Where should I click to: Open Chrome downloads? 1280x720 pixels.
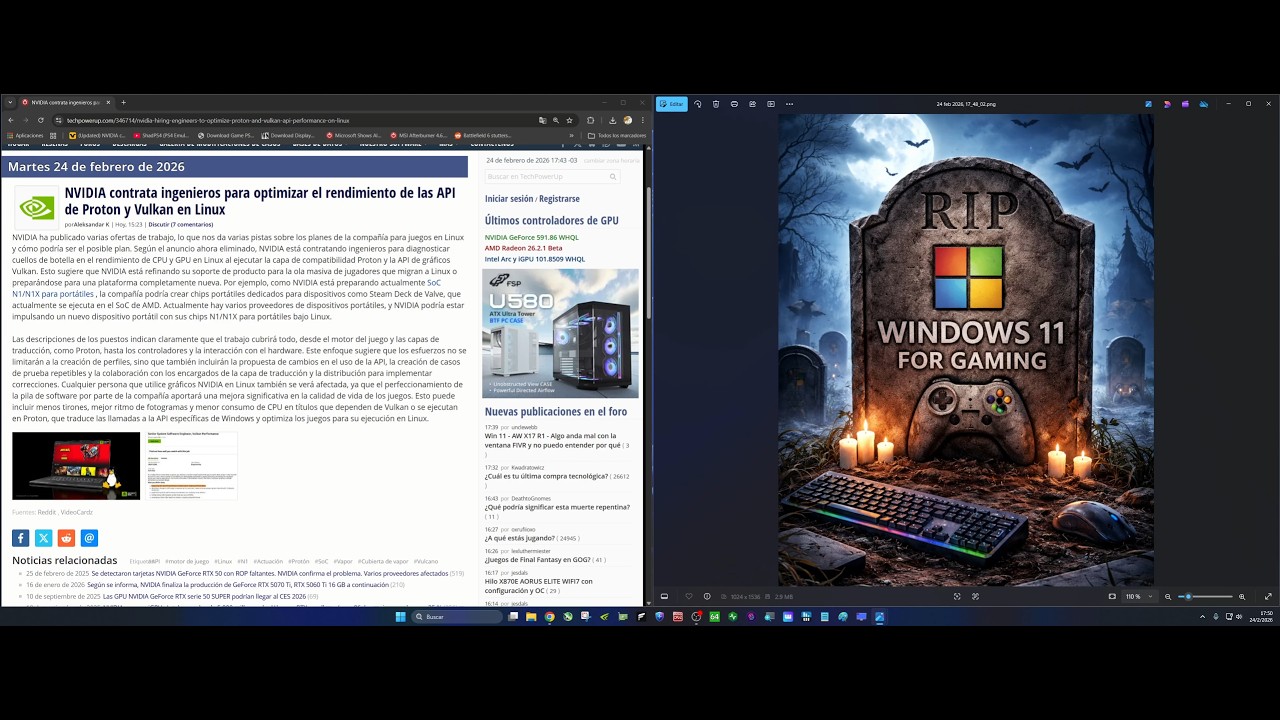pyautogui.click(x=612, y=120)
